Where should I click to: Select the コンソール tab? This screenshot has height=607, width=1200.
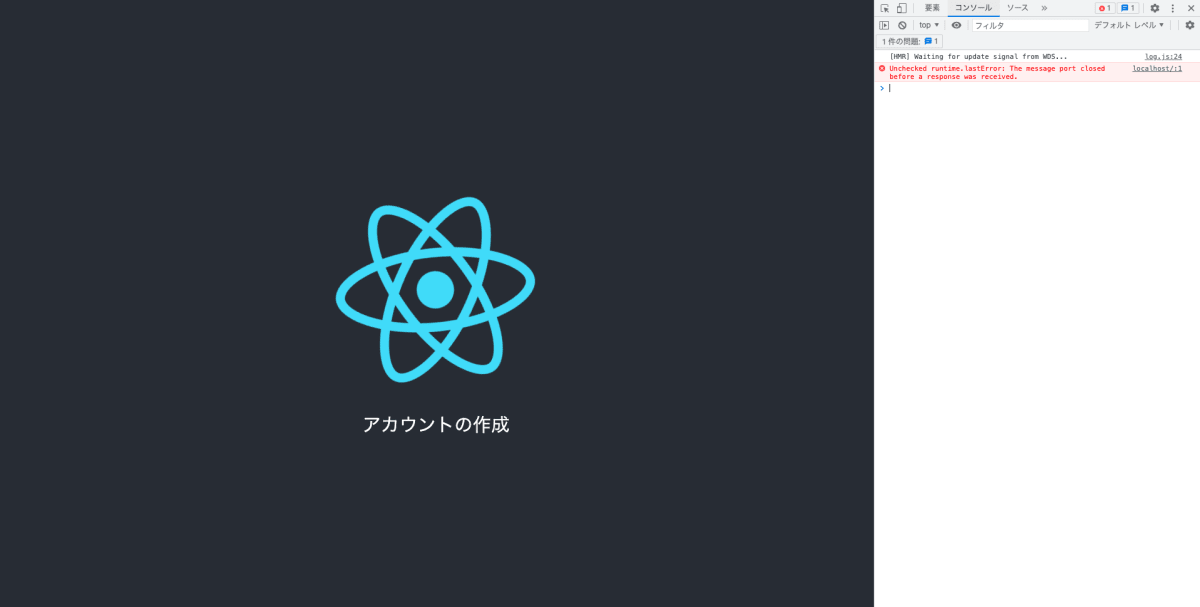click(973, 8)
